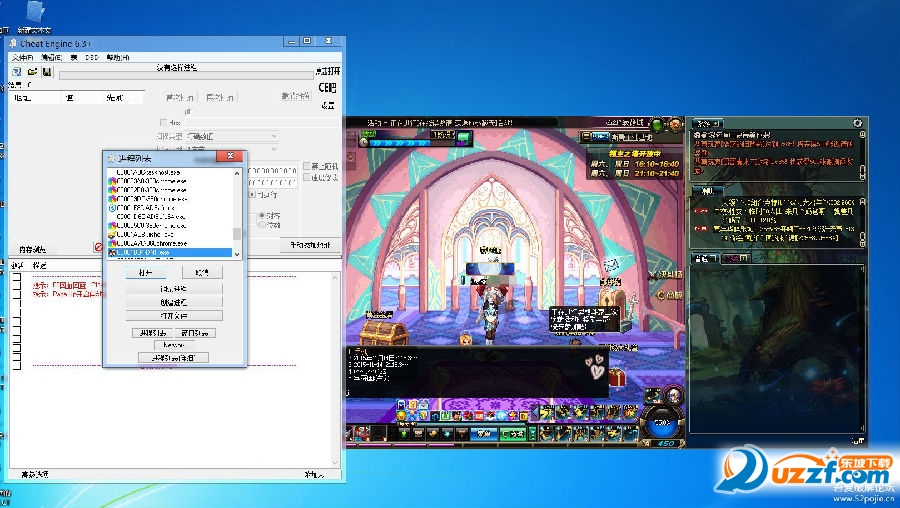Click the round character face icon beside the green orb
This screenshot has height=508, width=900.
tap(675, 123)
